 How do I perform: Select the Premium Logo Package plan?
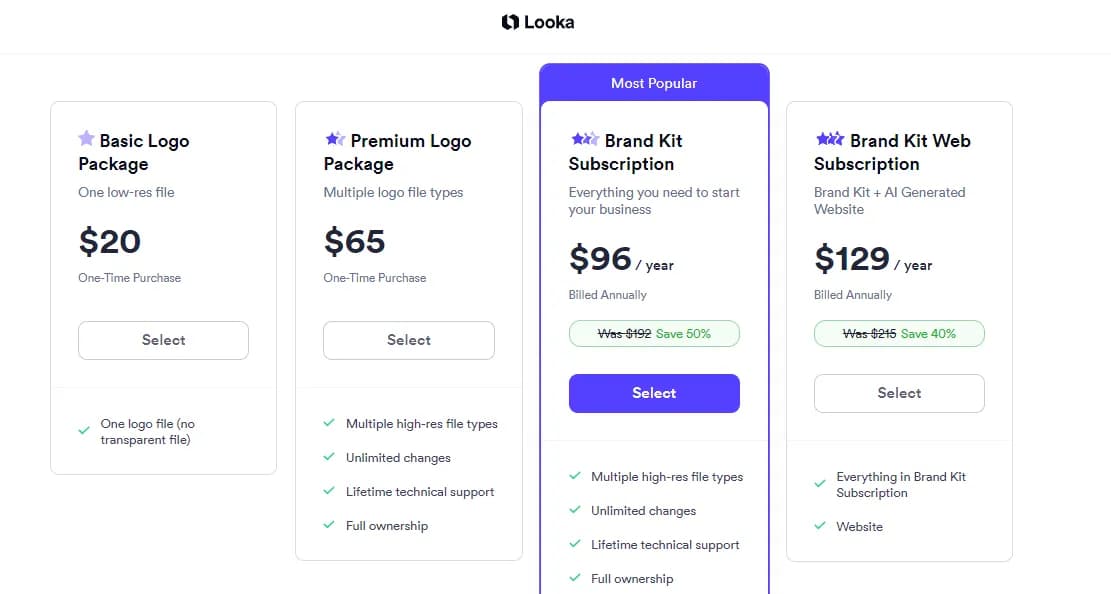tap(408, 340)
